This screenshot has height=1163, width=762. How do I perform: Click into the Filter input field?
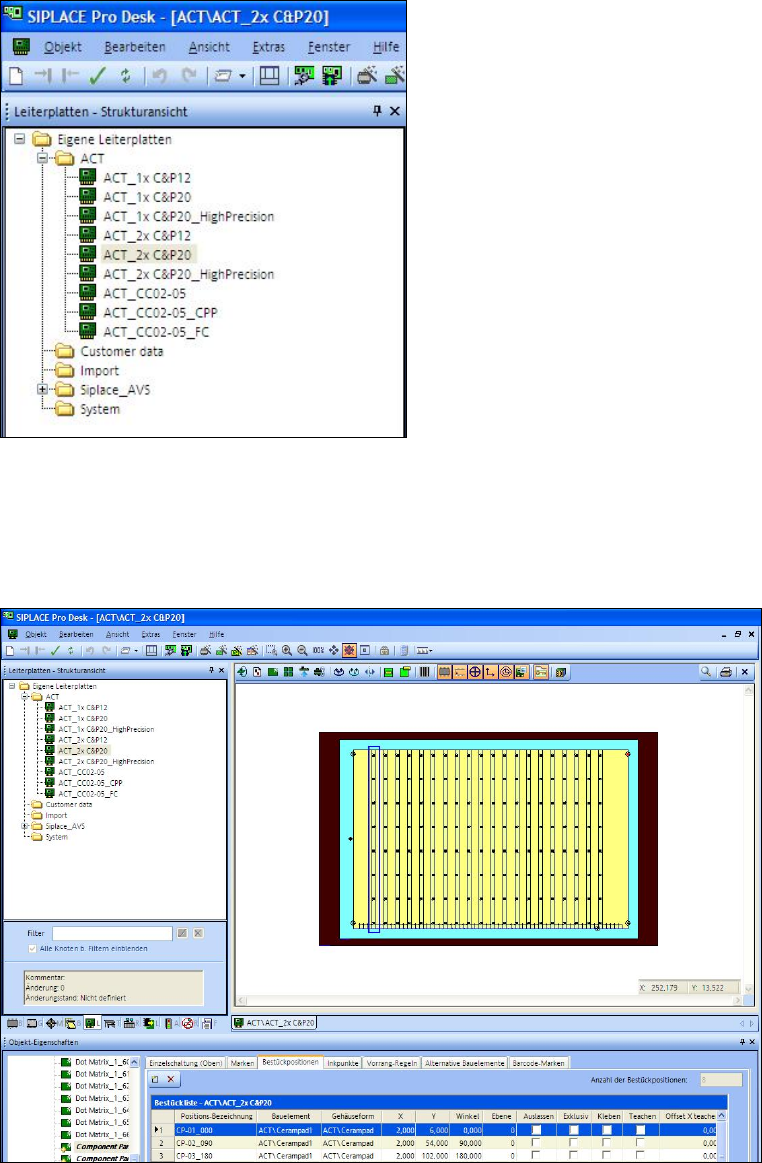tap(112, 933)
